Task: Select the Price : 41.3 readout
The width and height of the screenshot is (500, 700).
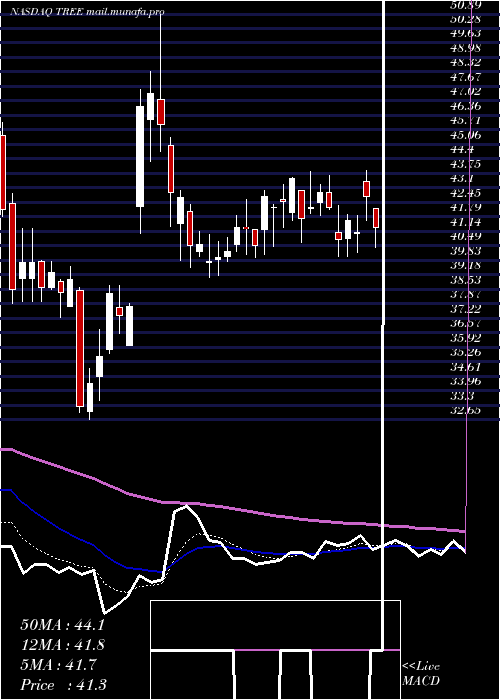Action: click(63, 685)
